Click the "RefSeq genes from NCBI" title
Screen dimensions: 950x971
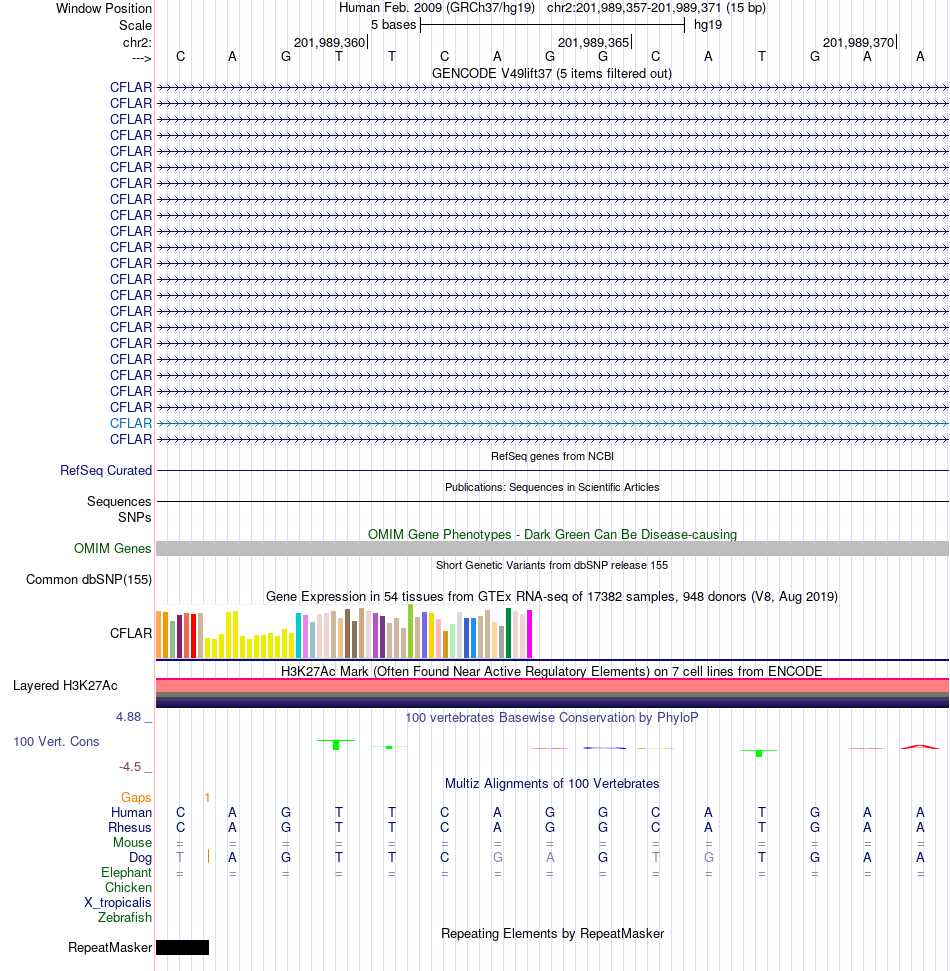pyautogui.click(x=552, y=456)
